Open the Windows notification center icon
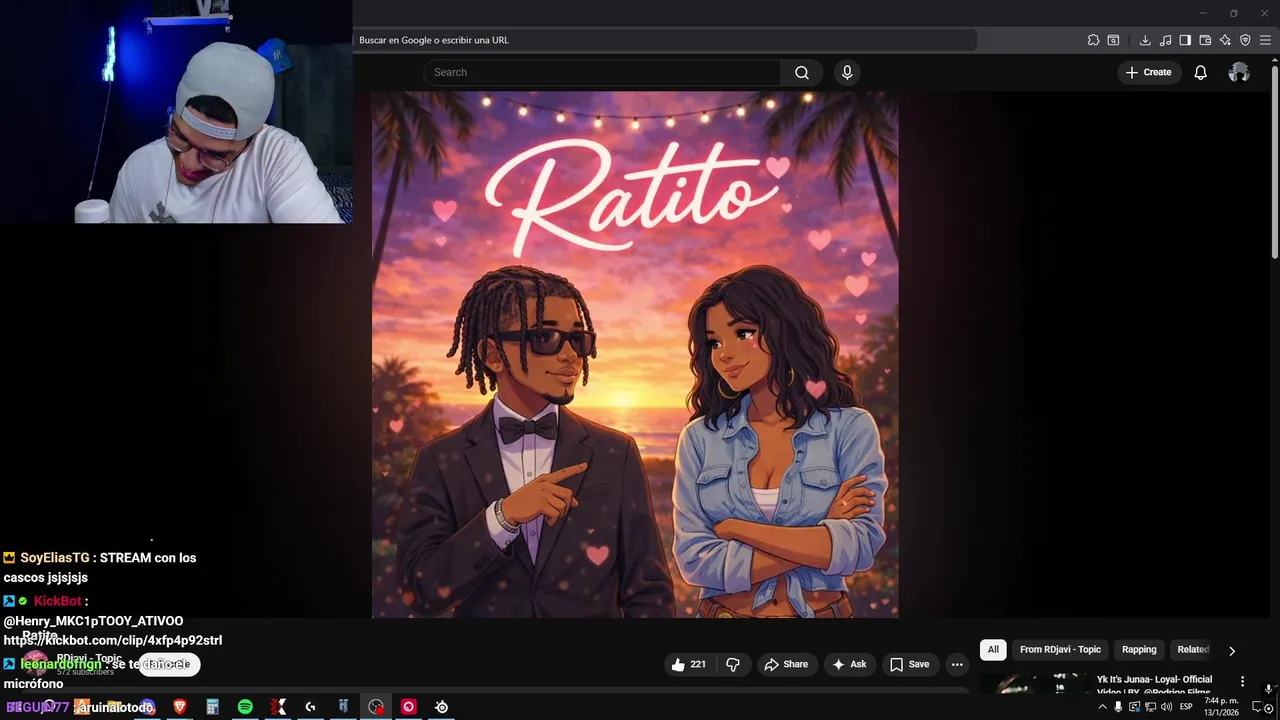Image resolution: width=1280 pixels, height=720 pixels. pyautogui.click(x=1259, y=707)
